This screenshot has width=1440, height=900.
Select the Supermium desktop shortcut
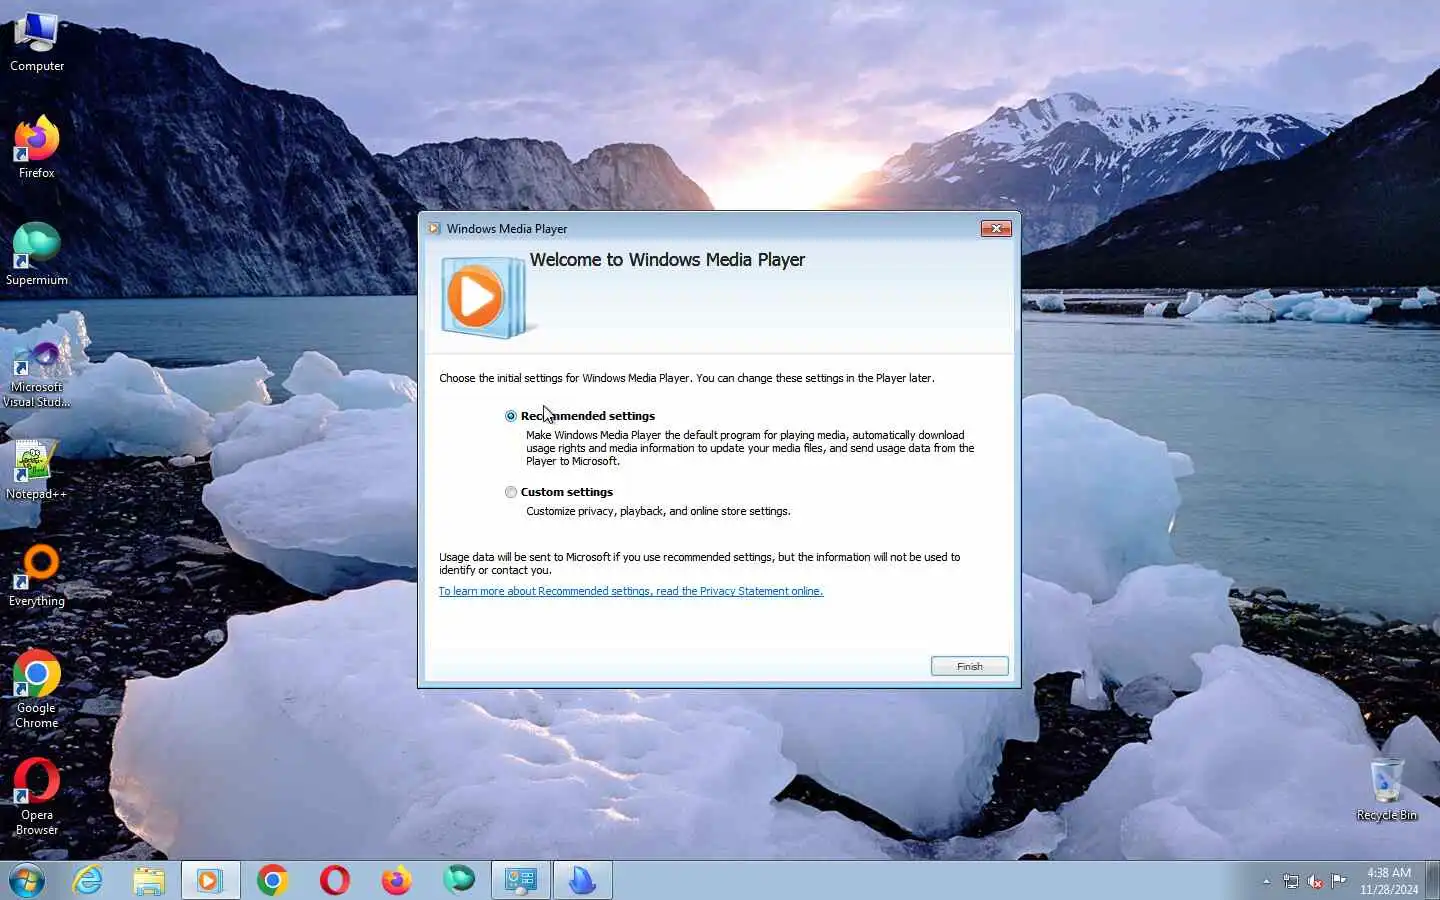click(x=37, y=255)
